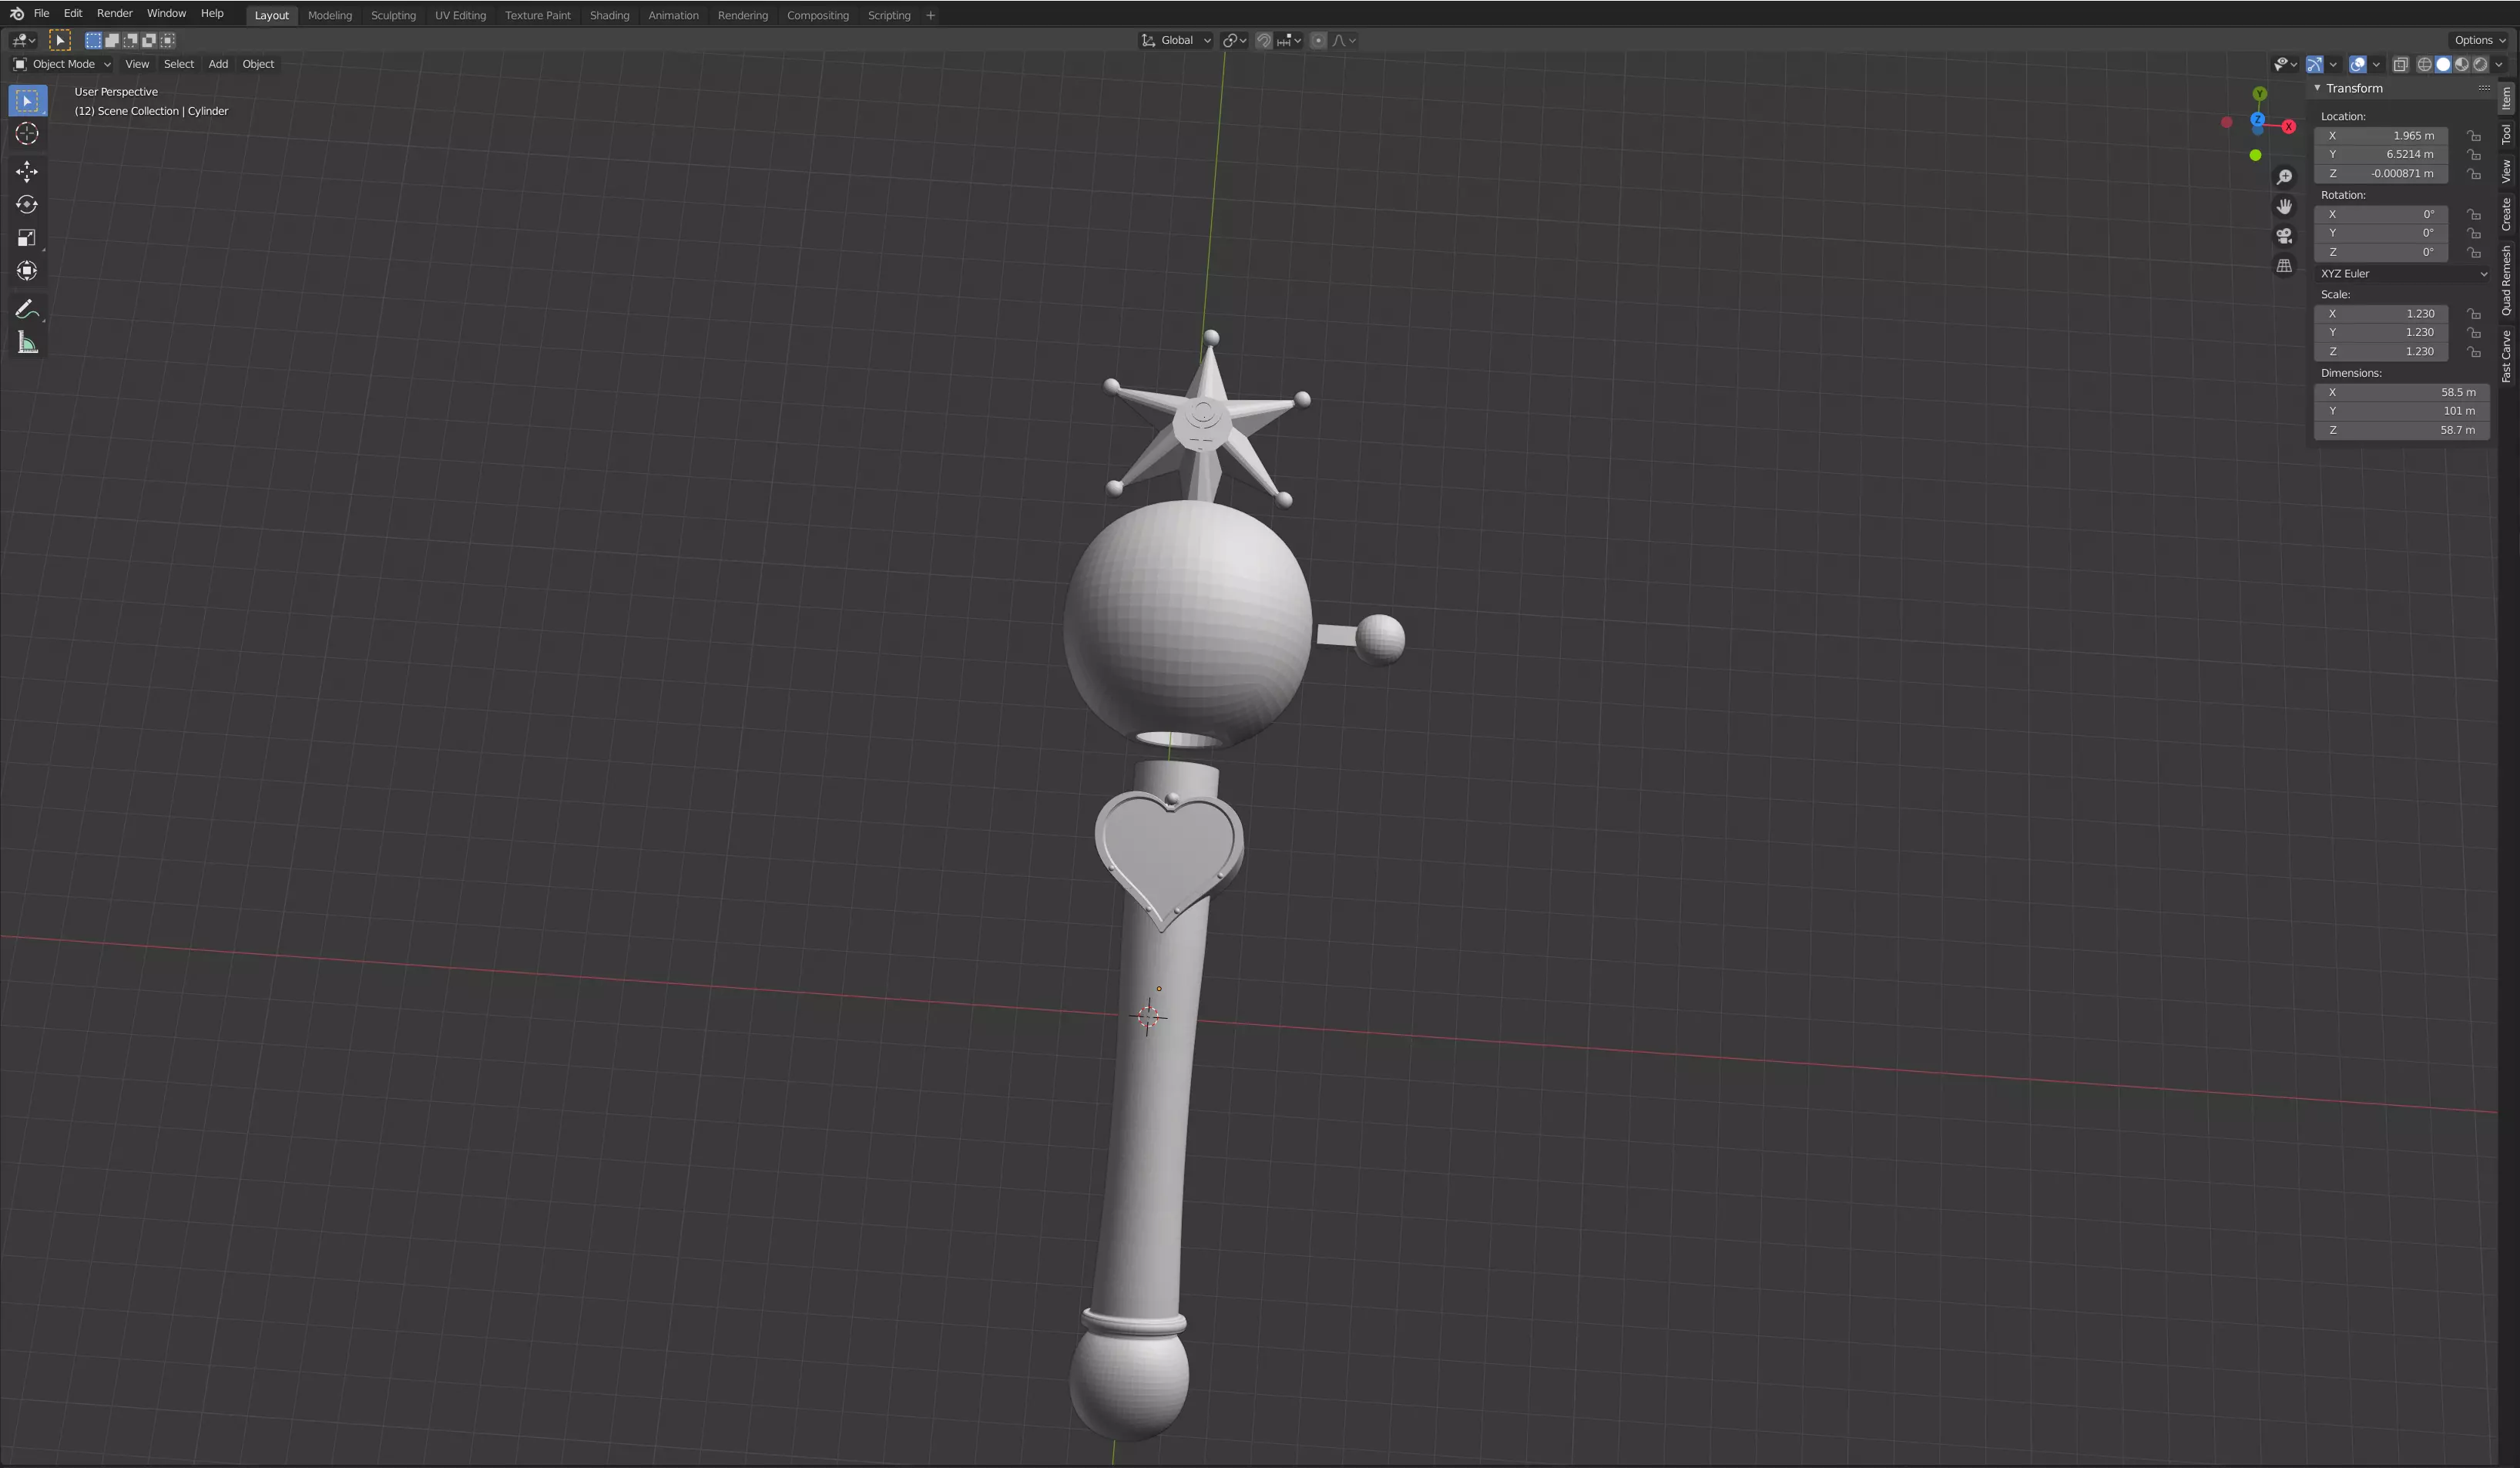
Task: Switch to the Sculpting workspace tab
Action: pyautogui.click(x=393, y=15)
